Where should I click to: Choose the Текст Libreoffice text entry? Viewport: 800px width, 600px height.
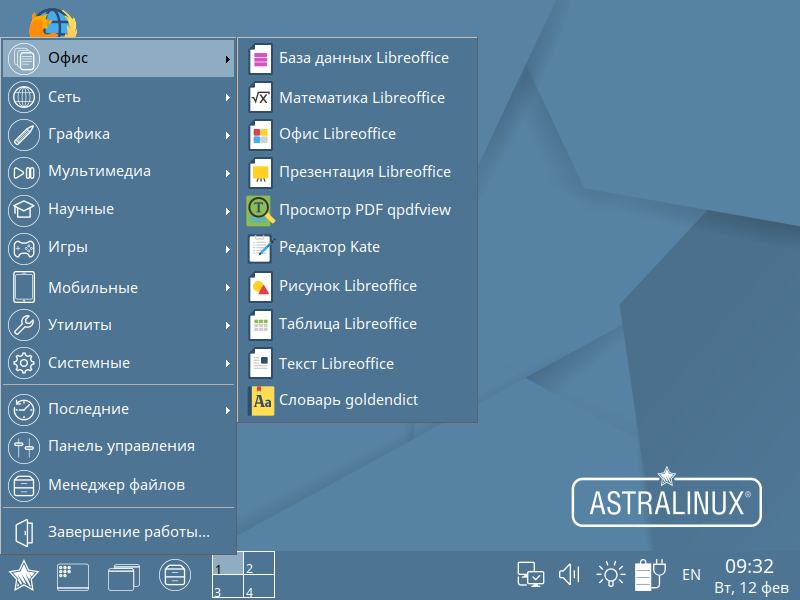tap(336, 364)
